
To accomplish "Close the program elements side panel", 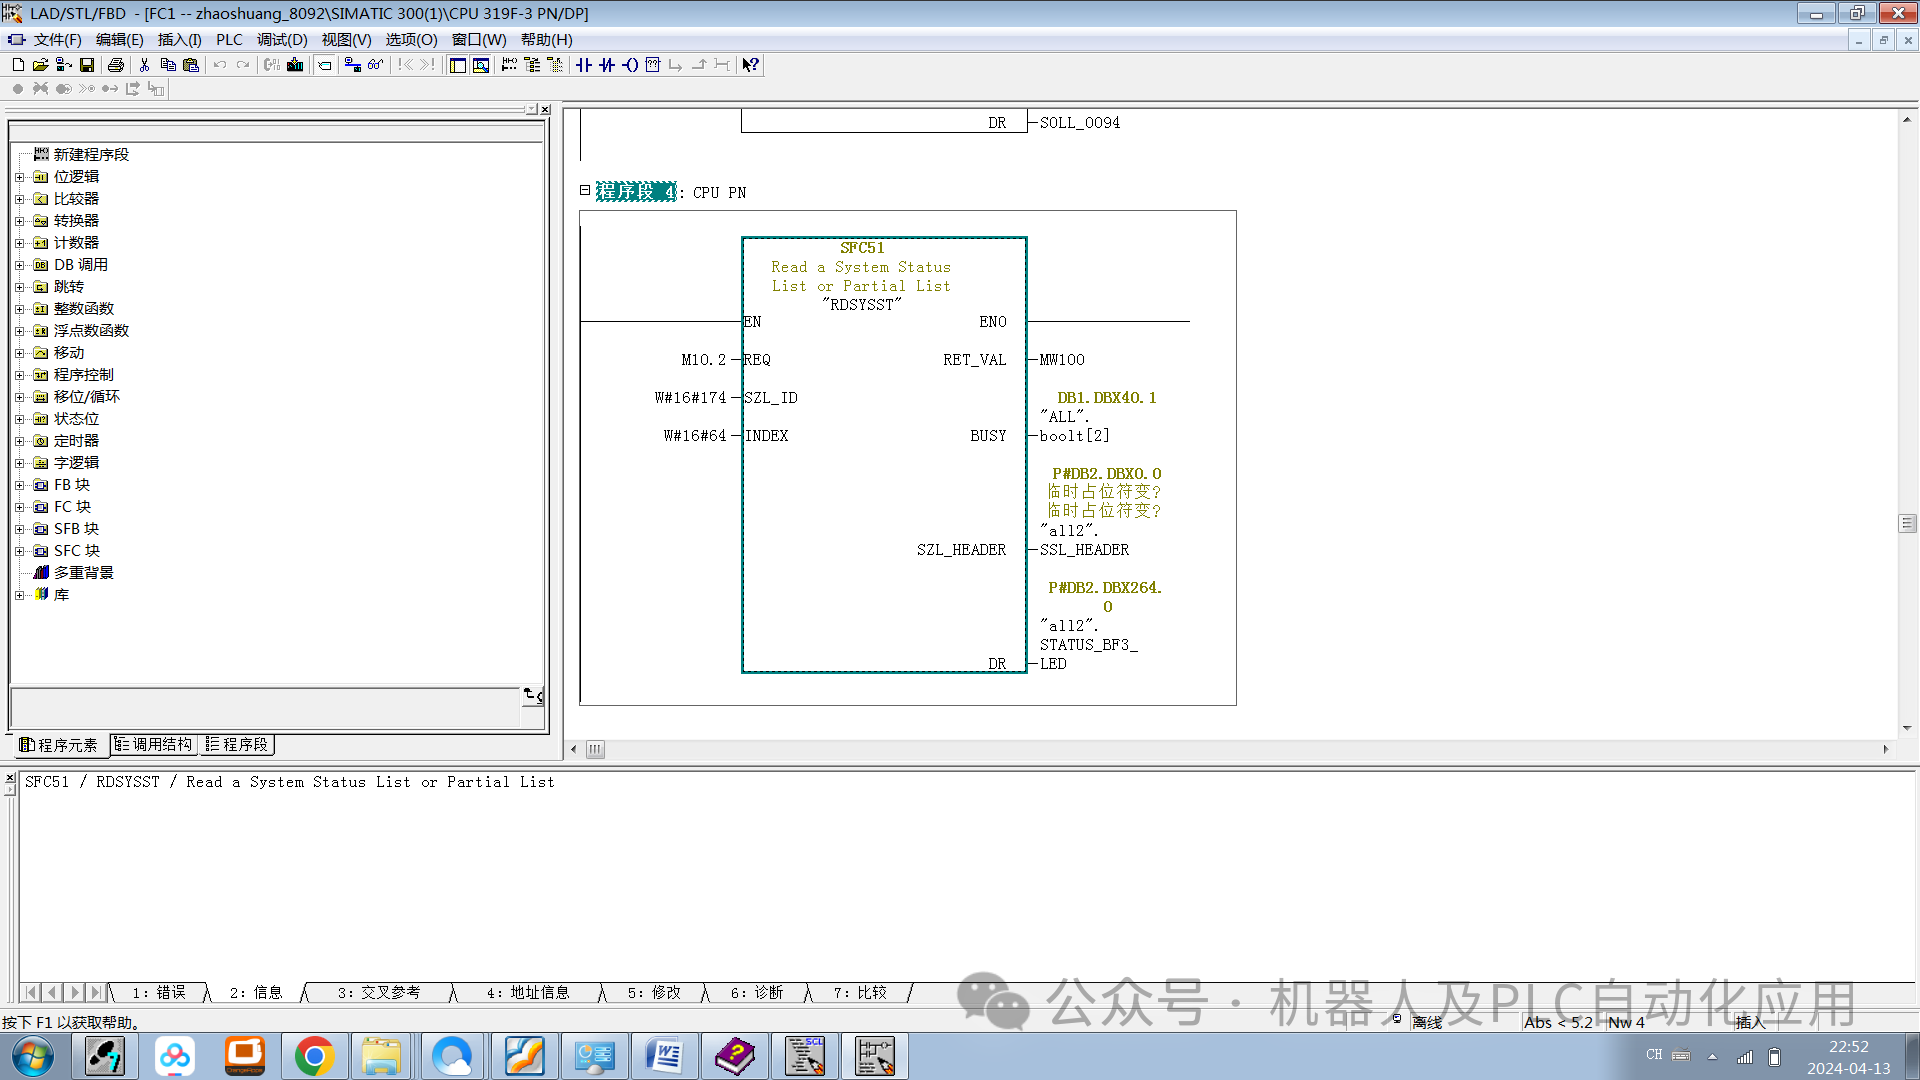I will (545, 109).
